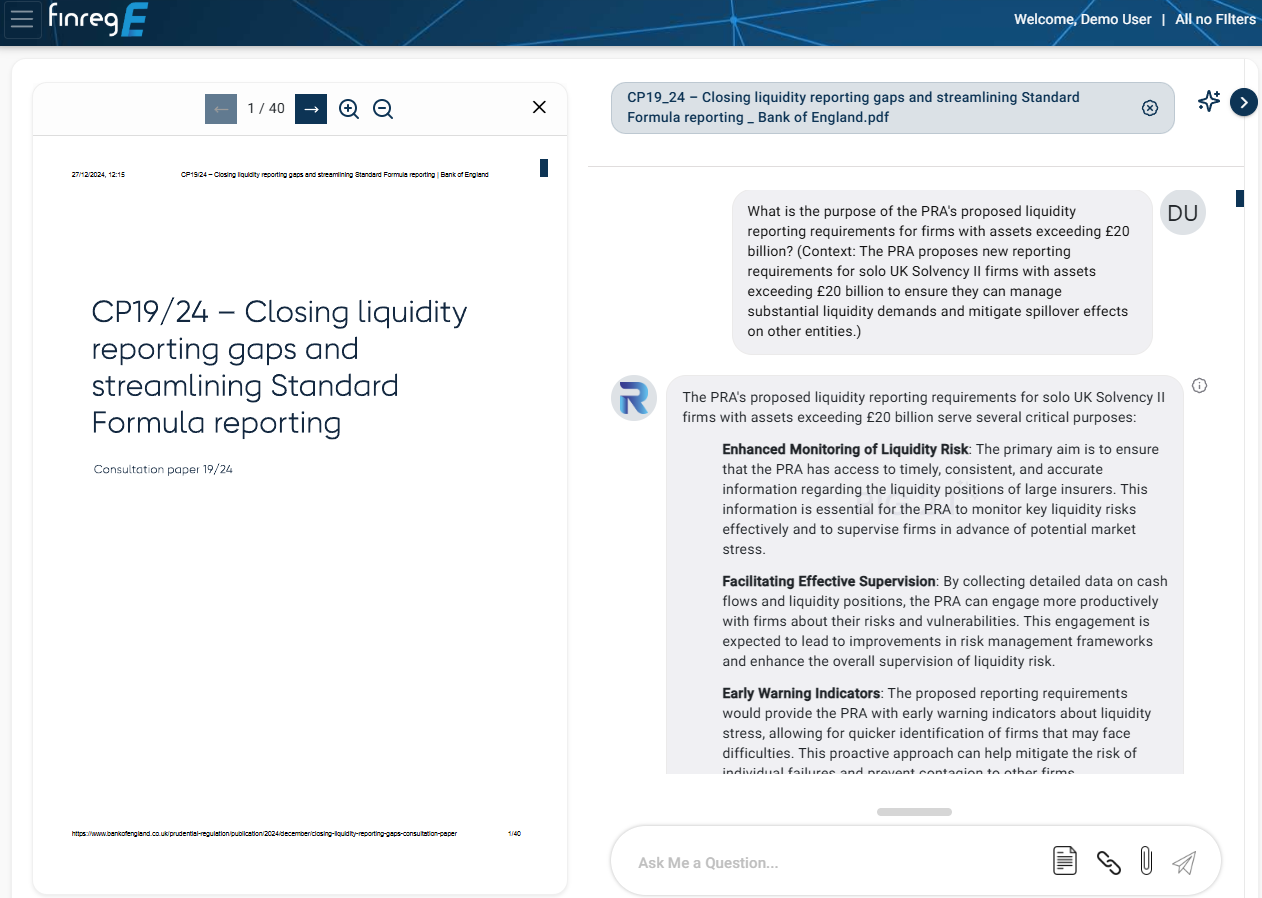The height and width of the screenshot is (898, 1262).
Task: Click 'Enhanced Monitoring of Liquidity Risk' heading
Action: pyautogui.click(x=845, y=449)
